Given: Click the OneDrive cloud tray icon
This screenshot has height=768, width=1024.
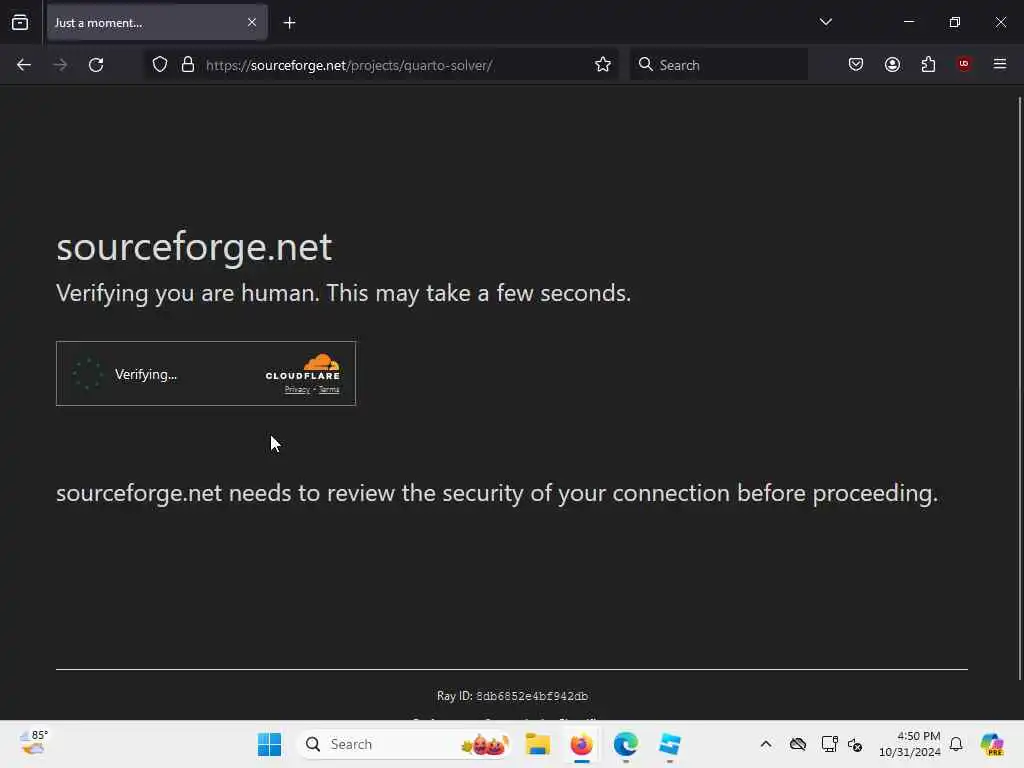Looking at the screenshot, I should tap(798, 744).
